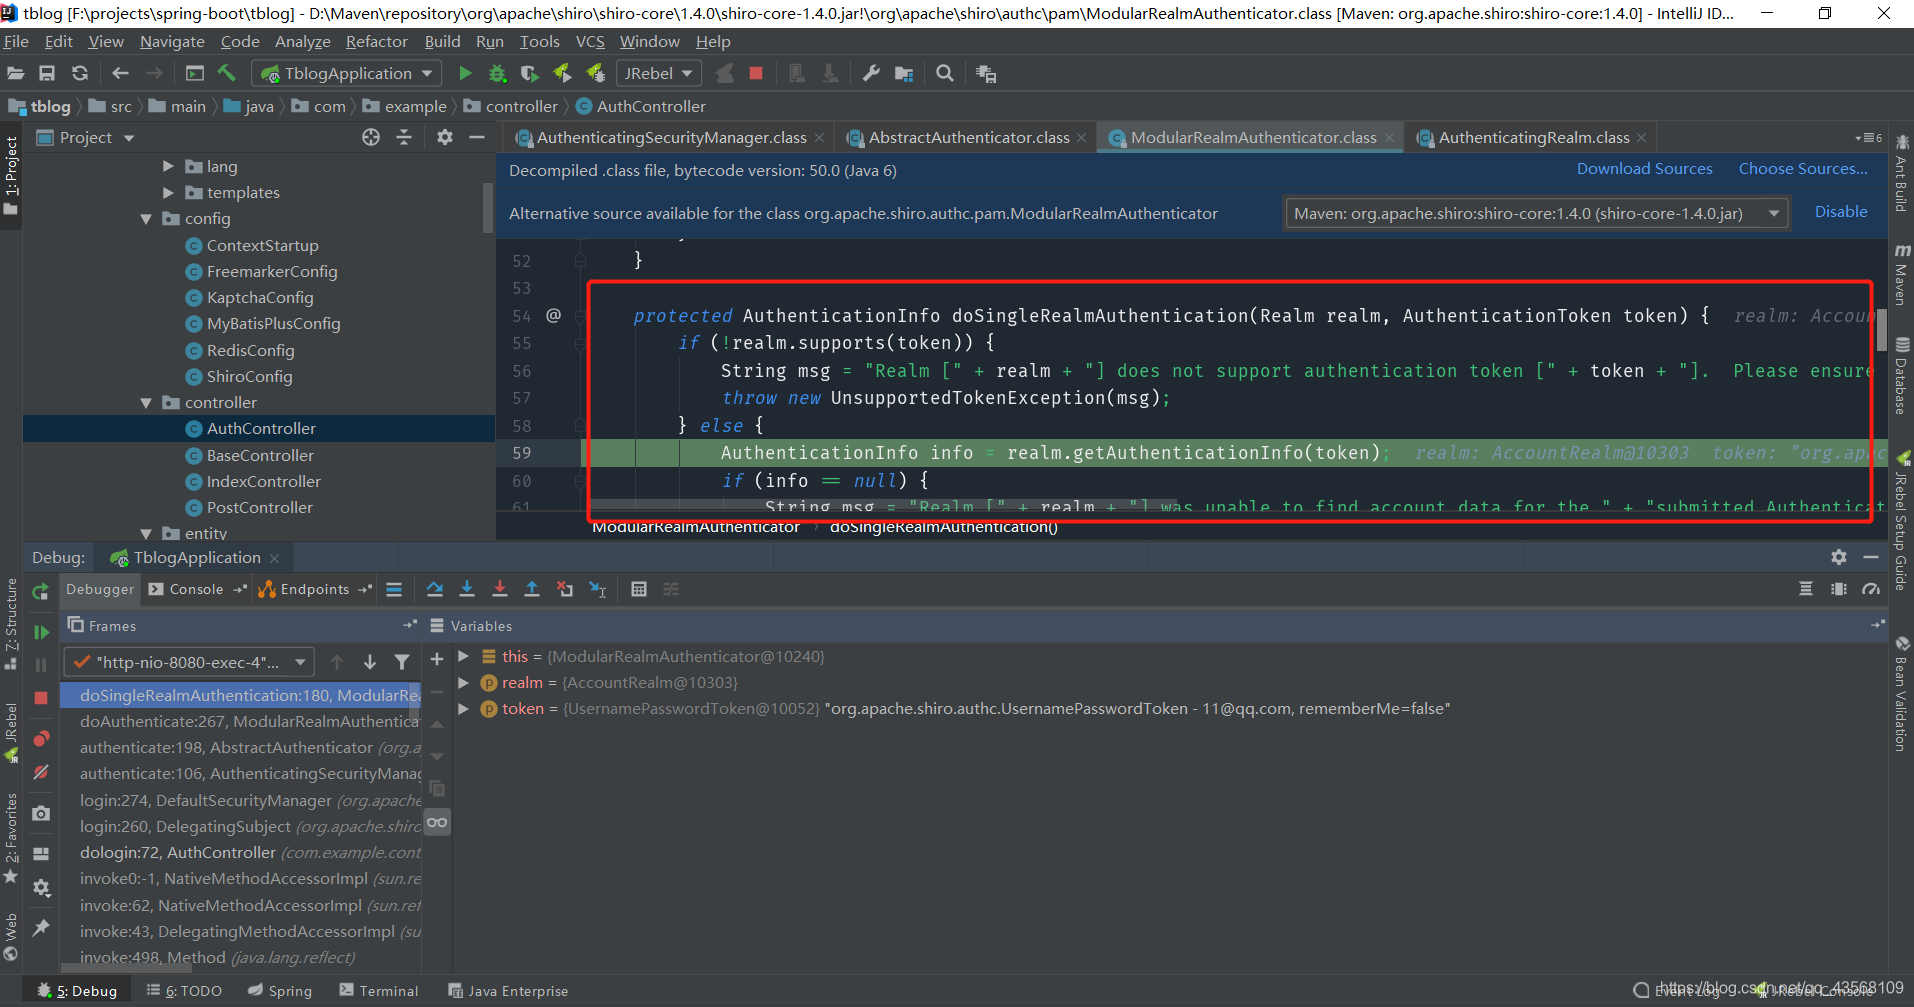
Task: Click Run to Cursor debugger icon
Action: pos(598,589)
